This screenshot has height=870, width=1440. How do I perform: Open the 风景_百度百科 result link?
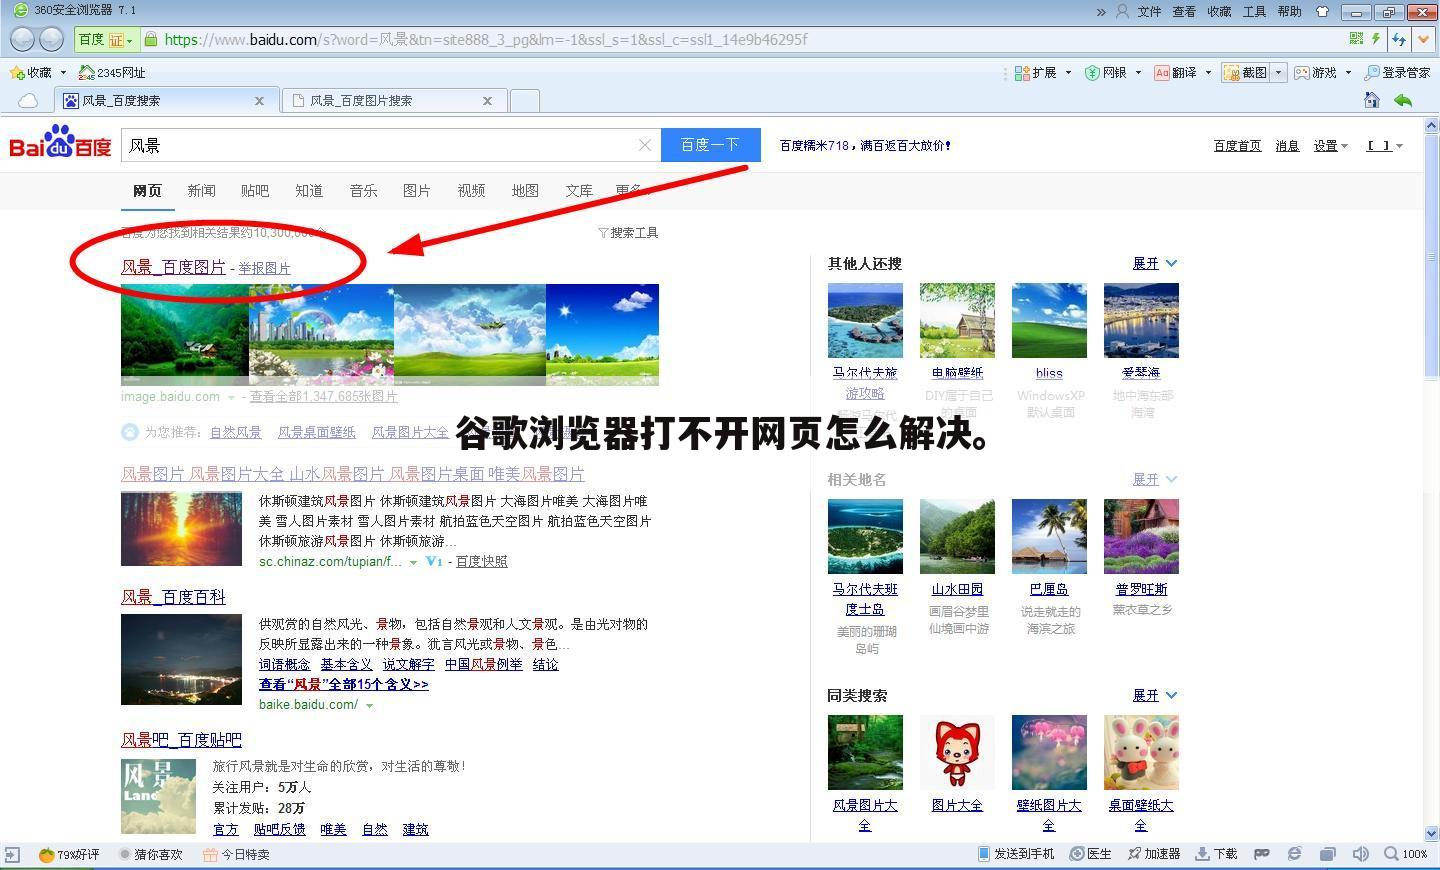click(173, 597)
